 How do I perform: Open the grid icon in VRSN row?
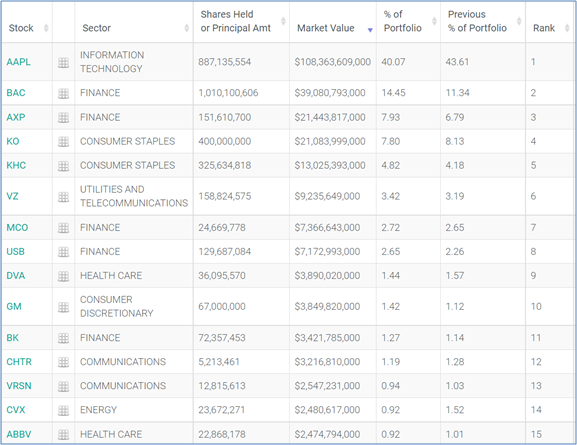(63, 386)
